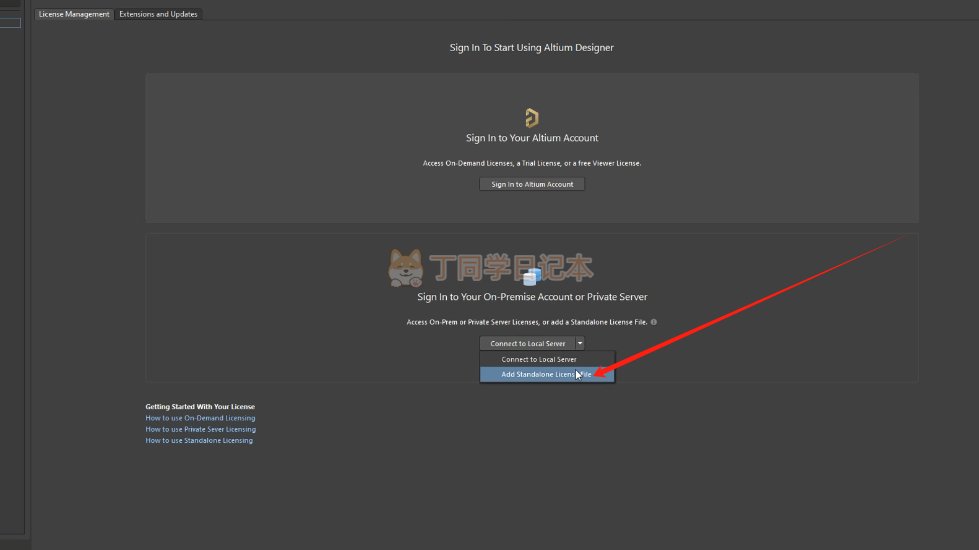
Task: Click the Getting Started With Your License heading
Action: tap(200, 407)
